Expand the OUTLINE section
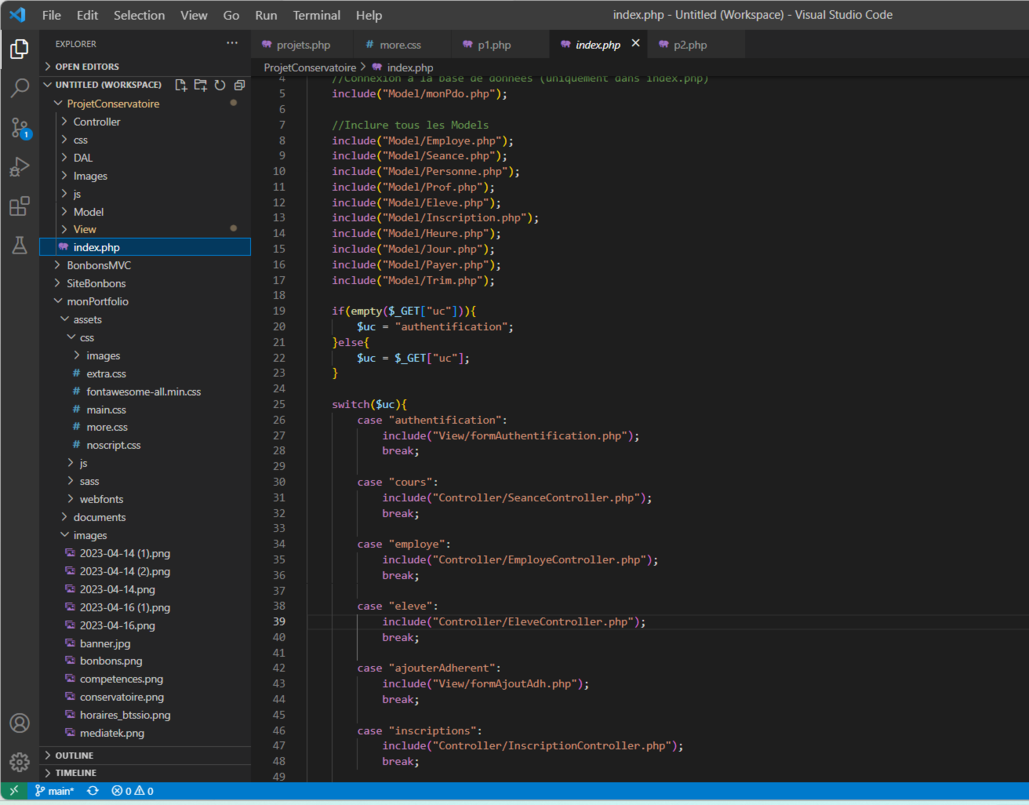The height and width of the screenshot is (805, 1029). [74, 755]
